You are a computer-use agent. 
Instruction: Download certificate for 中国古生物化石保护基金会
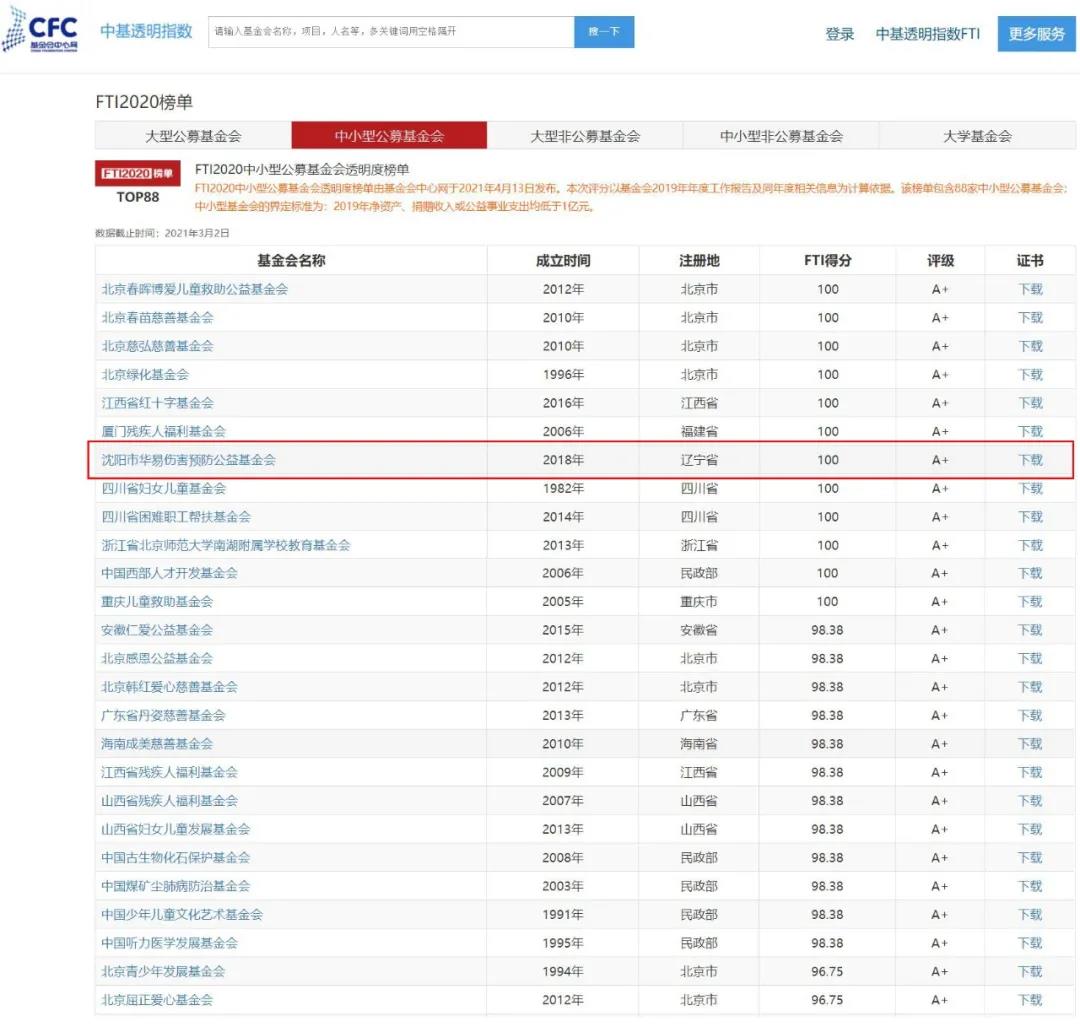1030,858
